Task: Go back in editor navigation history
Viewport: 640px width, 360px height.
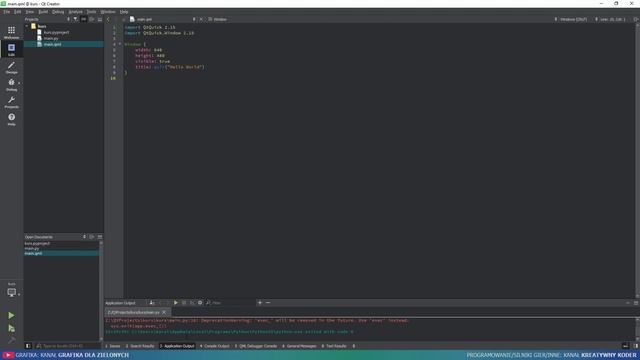Action: tap(108, 19)
